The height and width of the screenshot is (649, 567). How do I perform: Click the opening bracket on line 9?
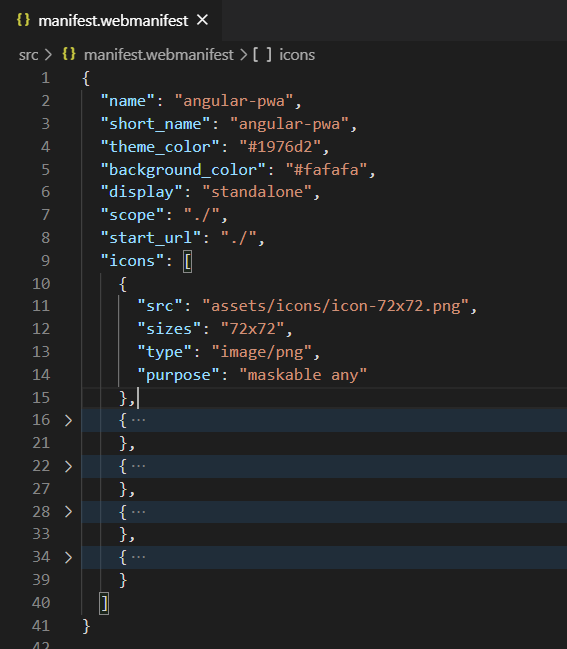(x=187, y=262)
